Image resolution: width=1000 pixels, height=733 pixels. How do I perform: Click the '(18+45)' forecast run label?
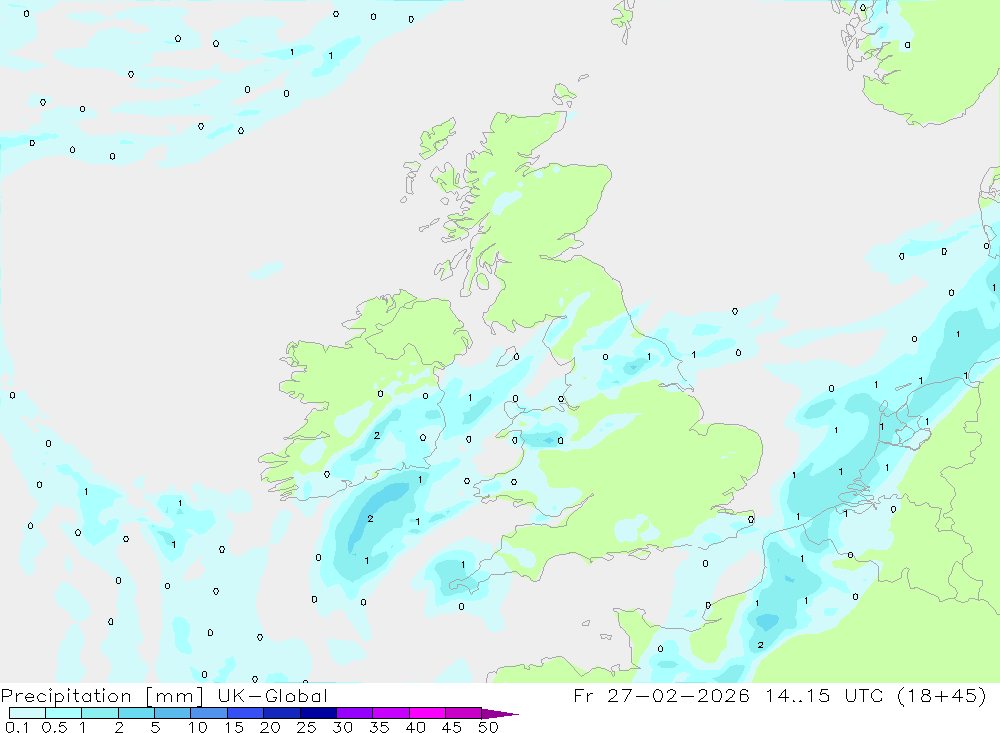point(942,695)
